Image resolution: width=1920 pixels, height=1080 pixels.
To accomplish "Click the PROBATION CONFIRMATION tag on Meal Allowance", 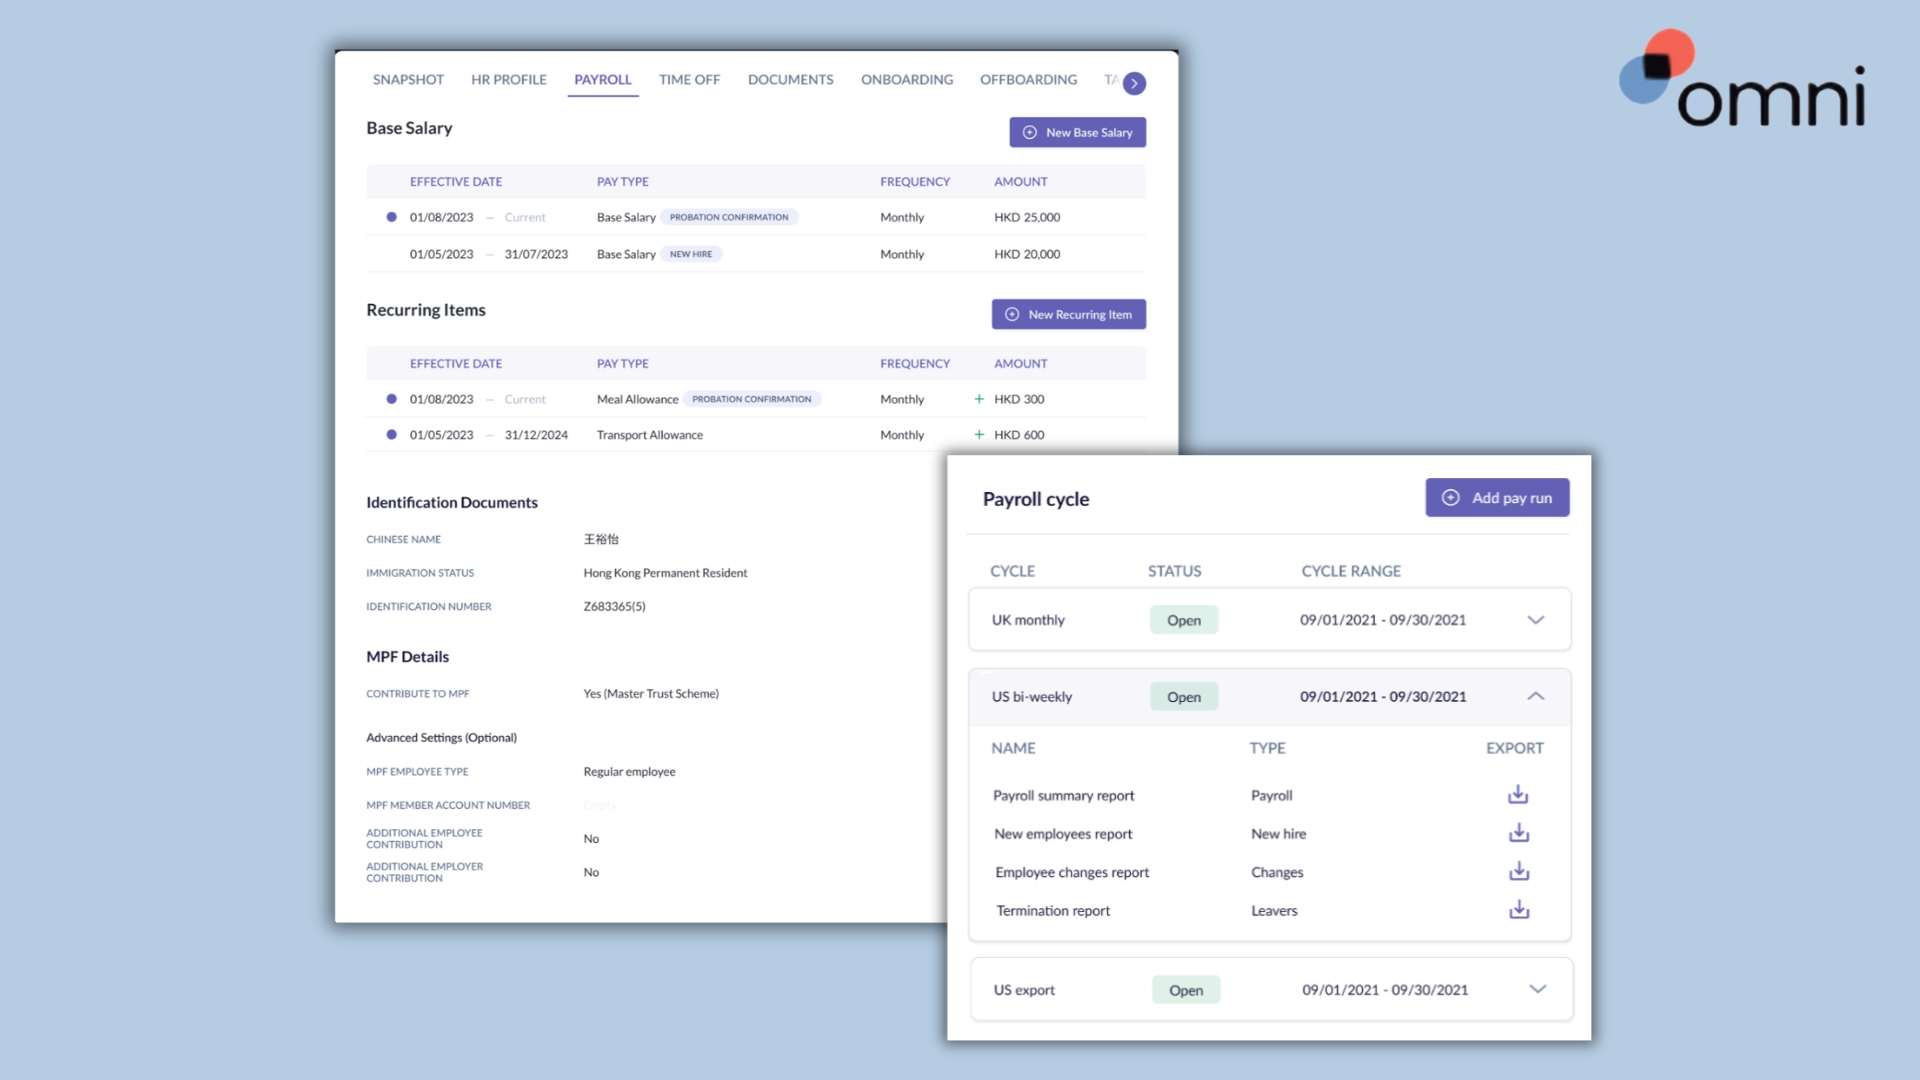I will [x=752, y=399].
